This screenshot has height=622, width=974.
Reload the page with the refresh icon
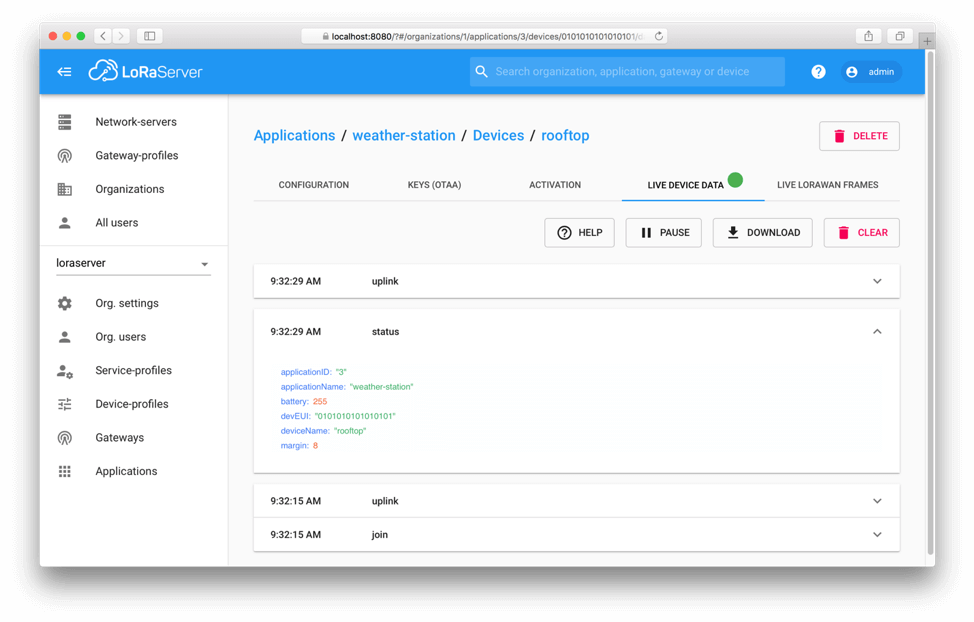click(x=659, y=36)
